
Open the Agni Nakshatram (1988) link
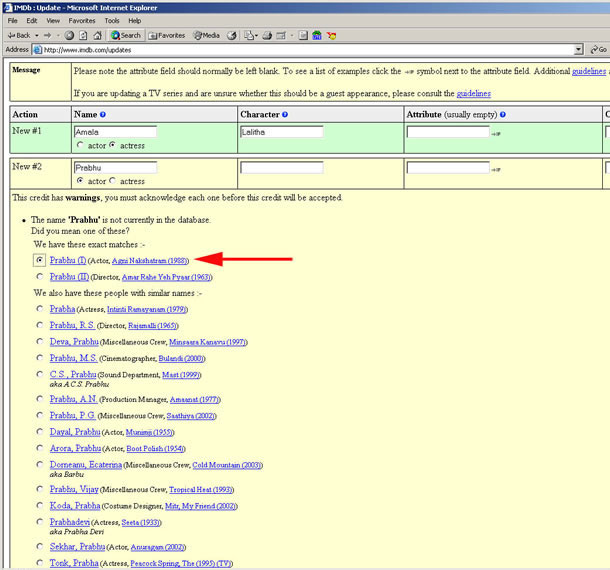point(150,261)
